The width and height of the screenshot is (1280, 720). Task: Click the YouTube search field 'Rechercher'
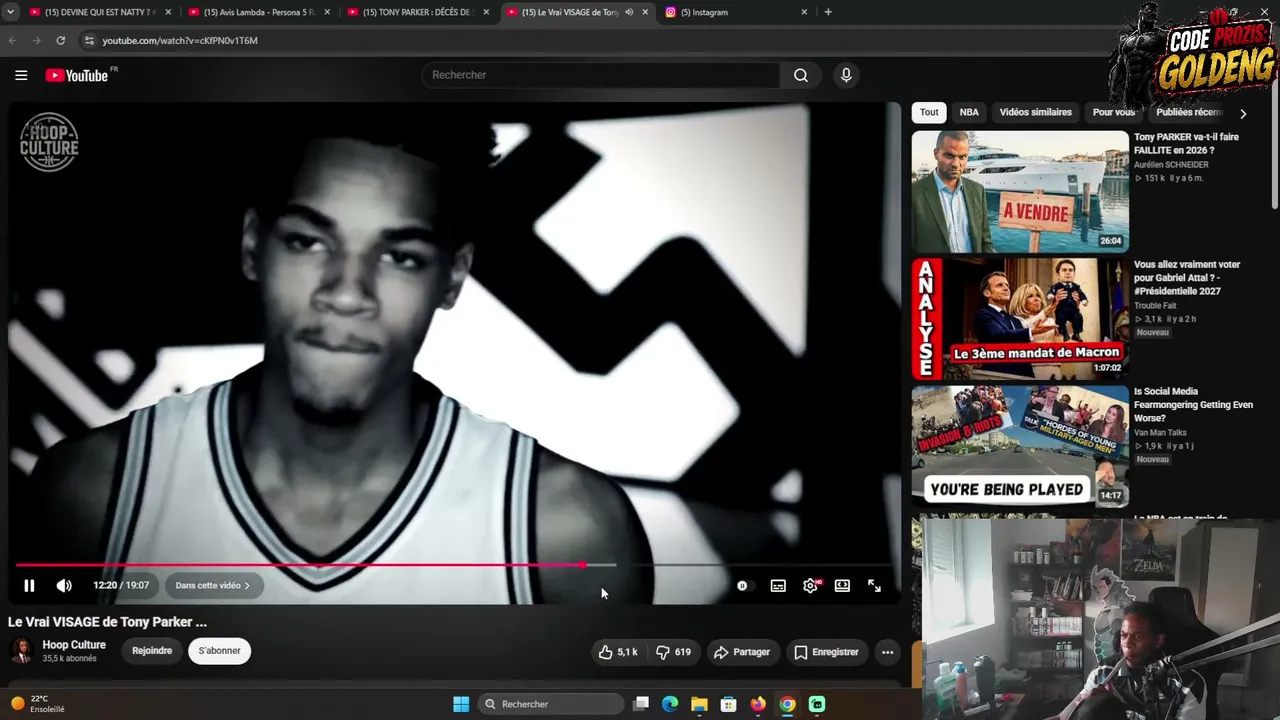tap(601, 75)
